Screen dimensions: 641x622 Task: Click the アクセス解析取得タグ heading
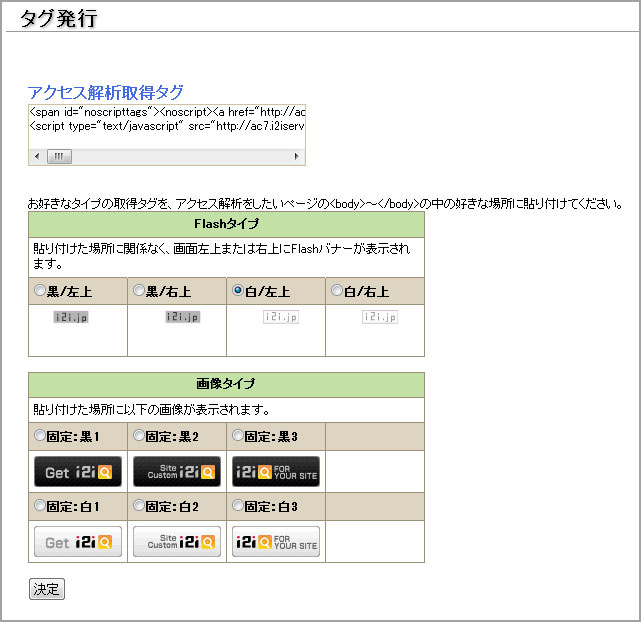pyautogui.click(x=105, y=92)
